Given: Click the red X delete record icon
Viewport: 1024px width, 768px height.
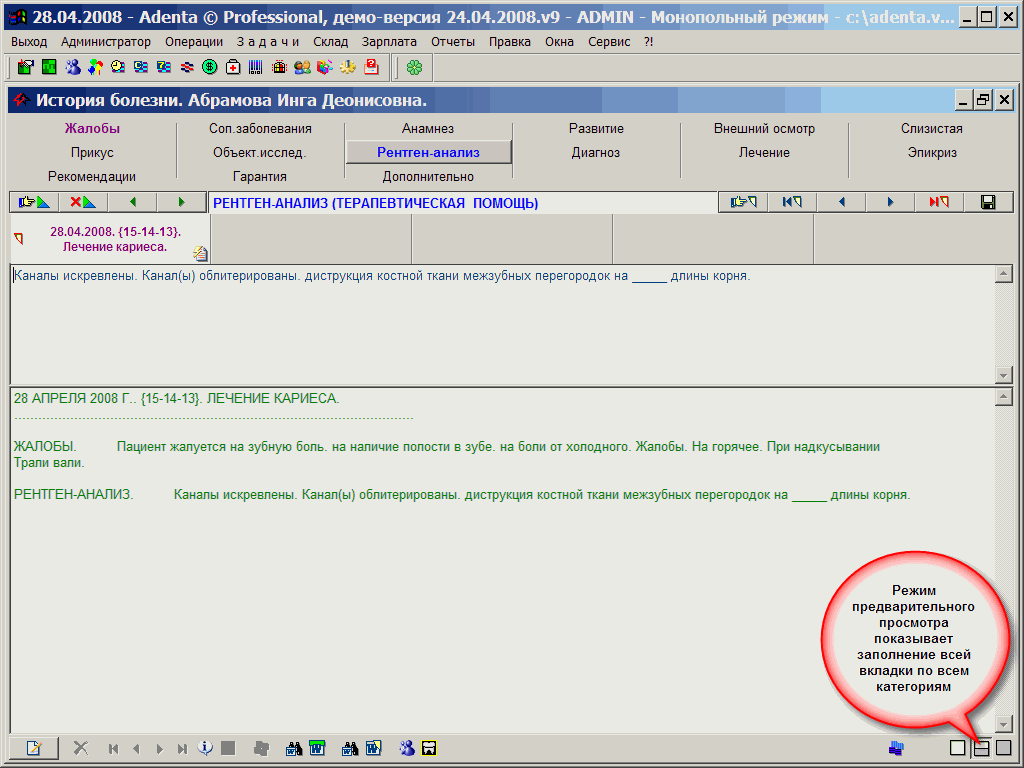Looking at the screenshot, I should tap(83, 202).
